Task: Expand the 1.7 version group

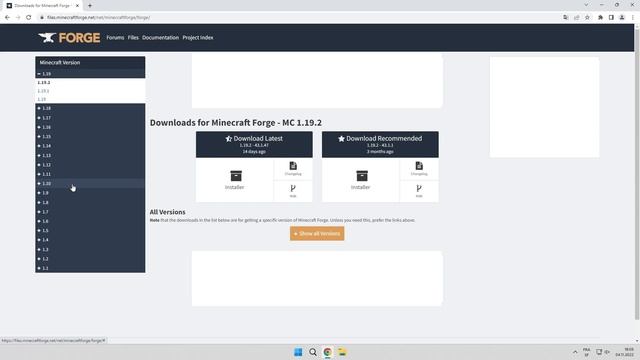Action: (90, 212)
